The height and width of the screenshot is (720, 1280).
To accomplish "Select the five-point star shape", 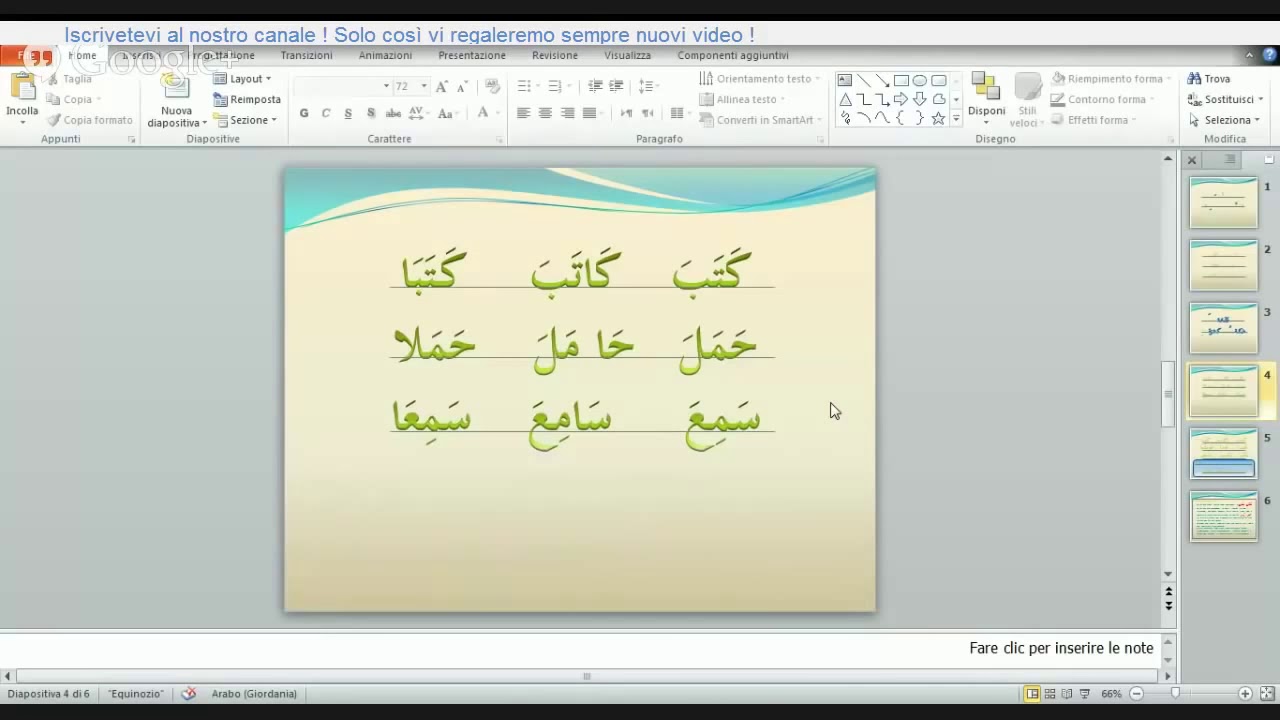I will 938,118.
